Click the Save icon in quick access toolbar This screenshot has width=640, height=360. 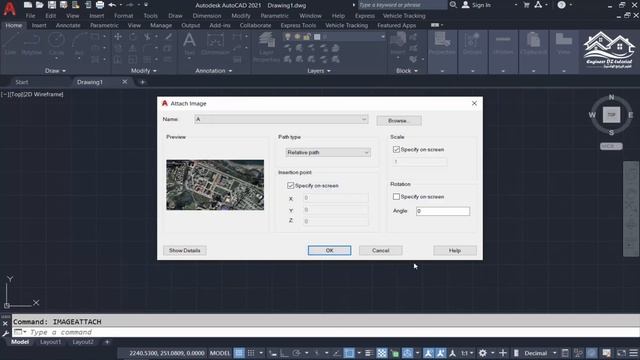tap(52, 5)
